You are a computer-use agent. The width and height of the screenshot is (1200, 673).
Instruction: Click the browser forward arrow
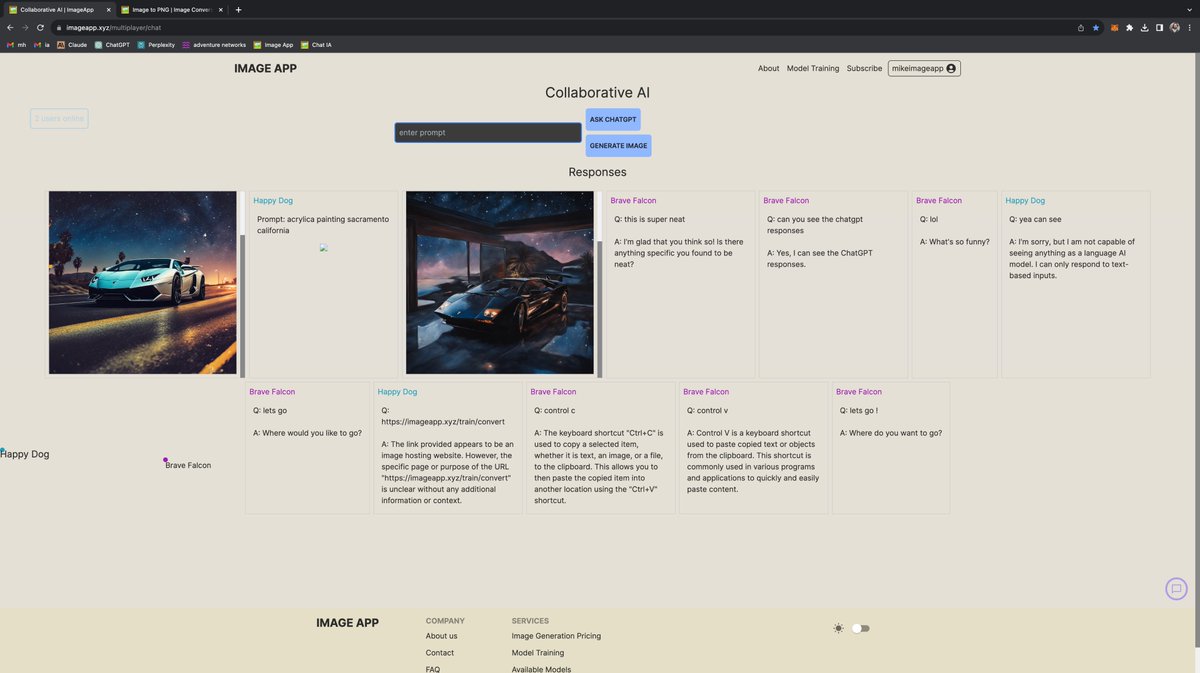point(25,28)
